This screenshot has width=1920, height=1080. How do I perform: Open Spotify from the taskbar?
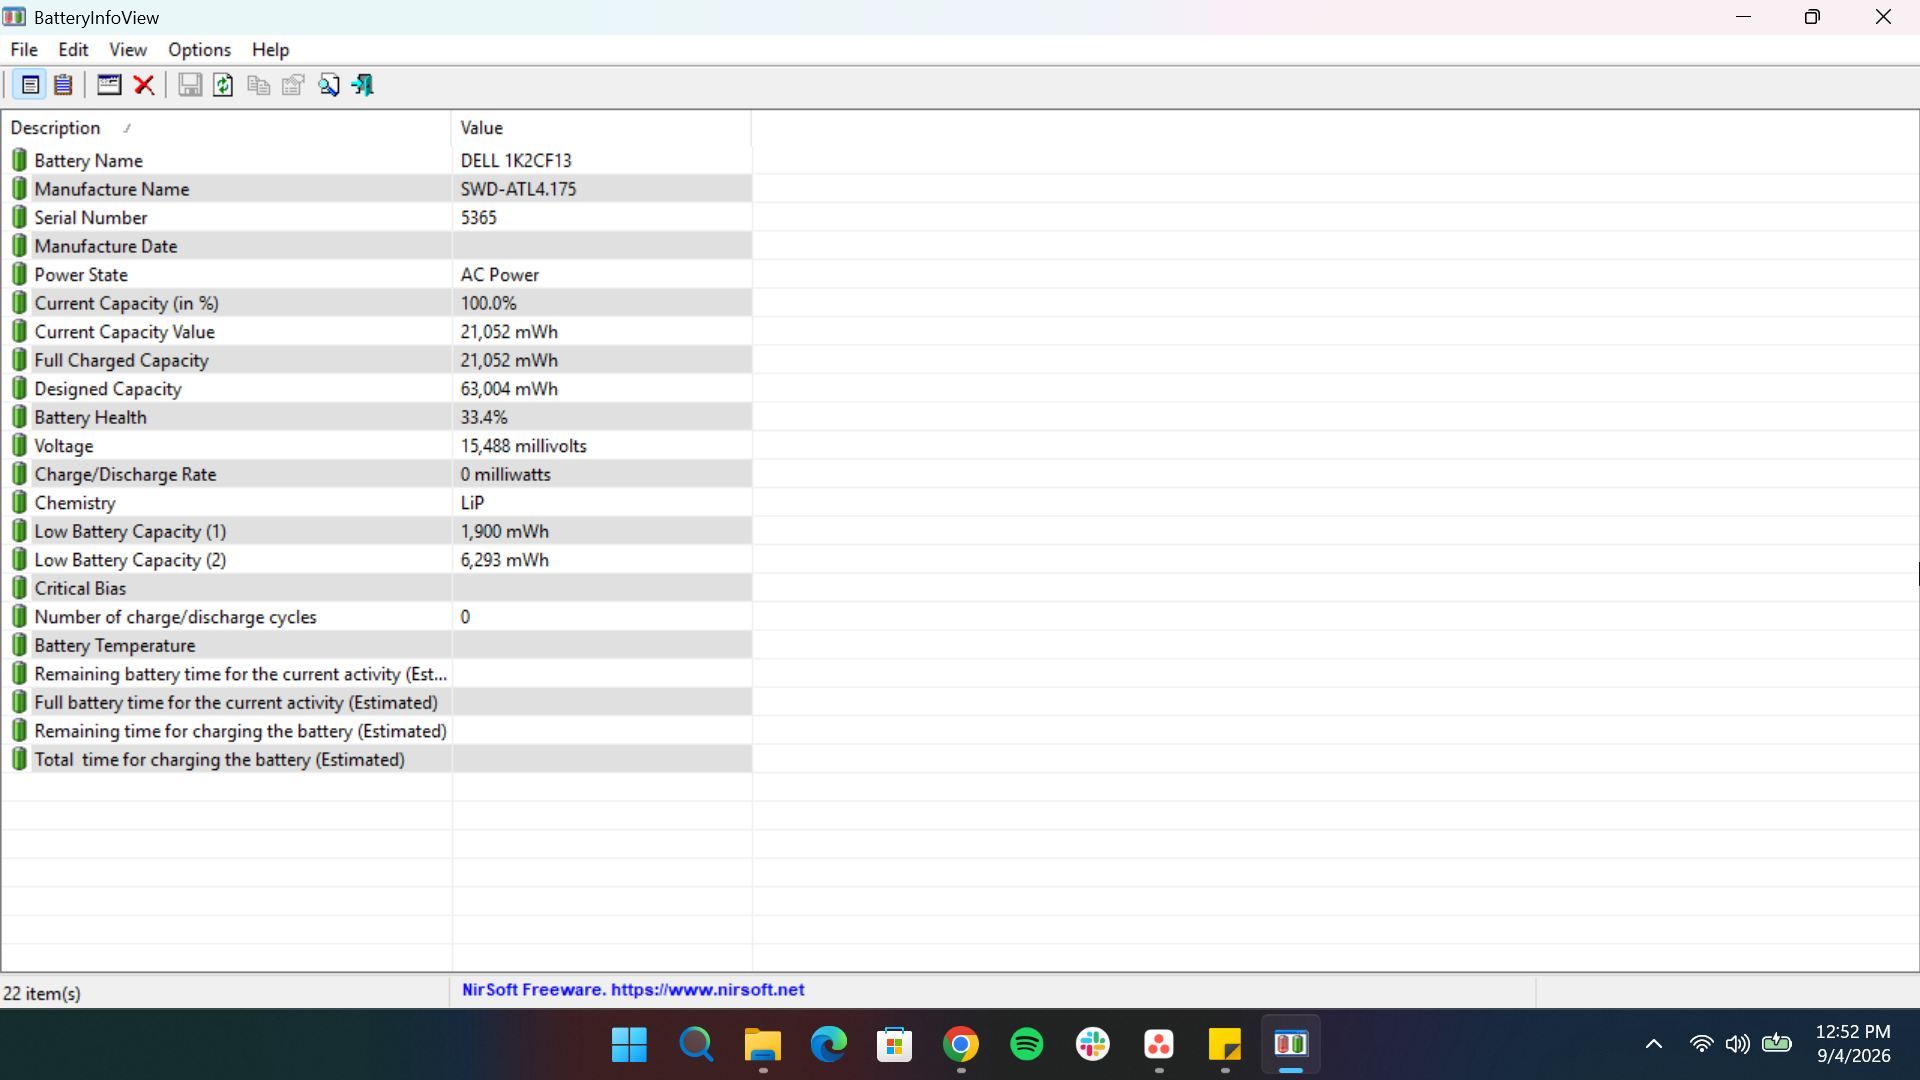(1027, 1045)
